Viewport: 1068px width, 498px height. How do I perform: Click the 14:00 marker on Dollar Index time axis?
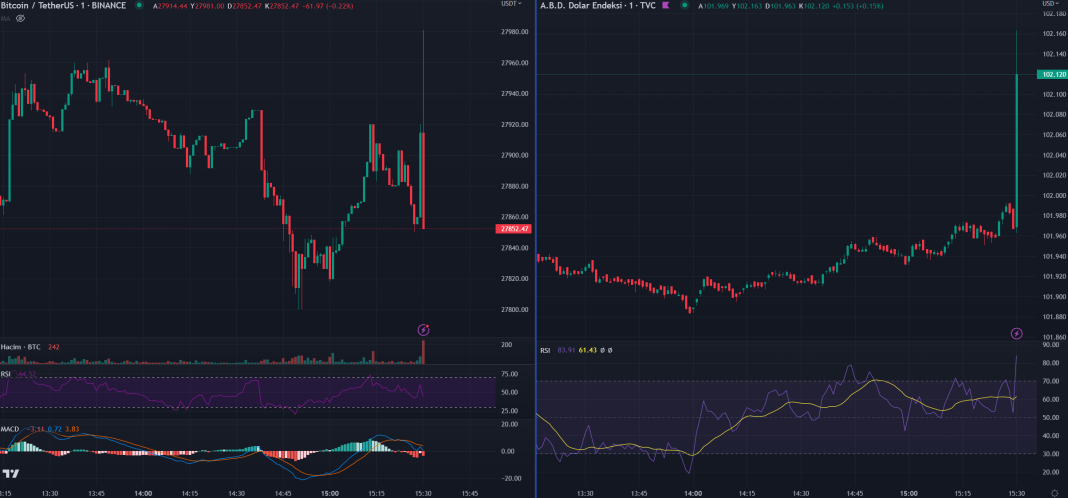point(692,493)
